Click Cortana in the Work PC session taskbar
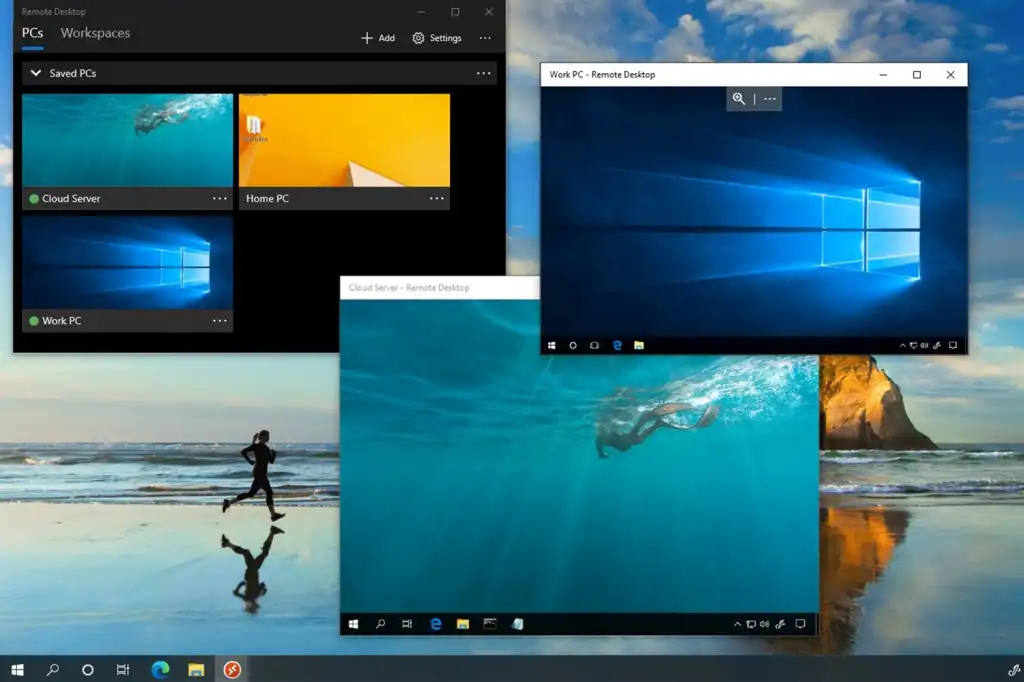The image size is (1024, 682). pos(573,345)
